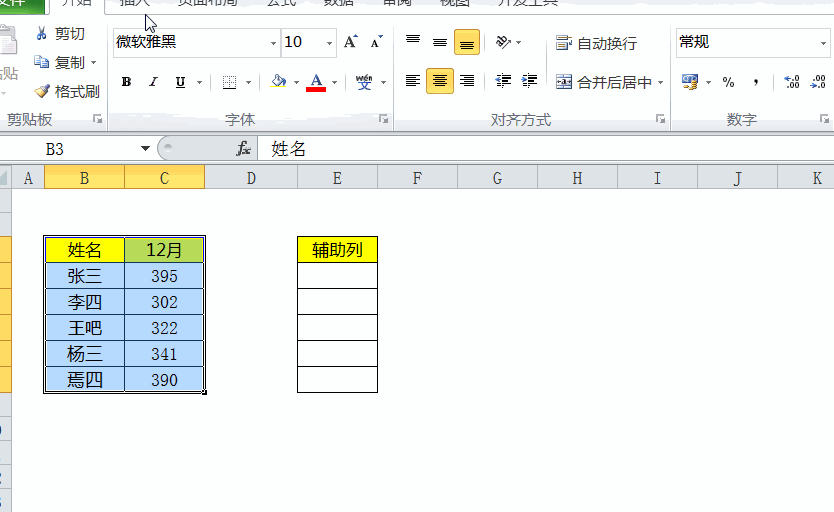Select the cell with value 390
The height and width of the screenshot is (512, 834).
[x=164, y=380]
